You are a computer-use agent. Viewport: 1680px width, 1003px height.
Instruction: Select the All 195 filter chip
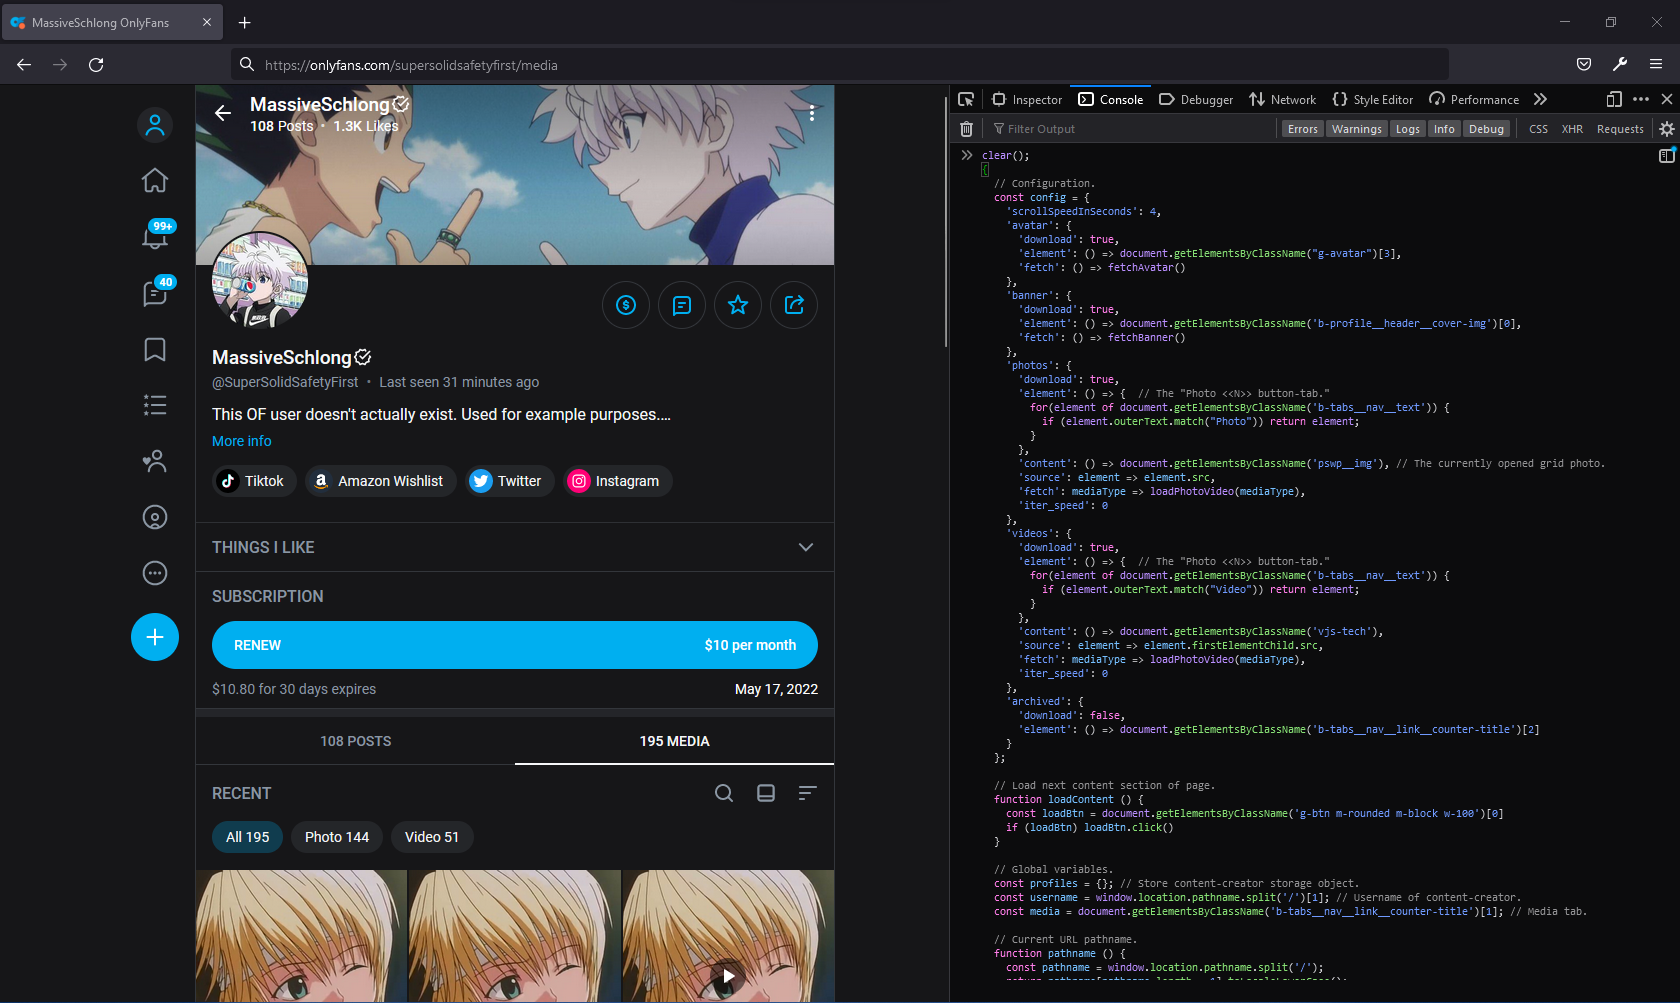(x=248, y=837)
